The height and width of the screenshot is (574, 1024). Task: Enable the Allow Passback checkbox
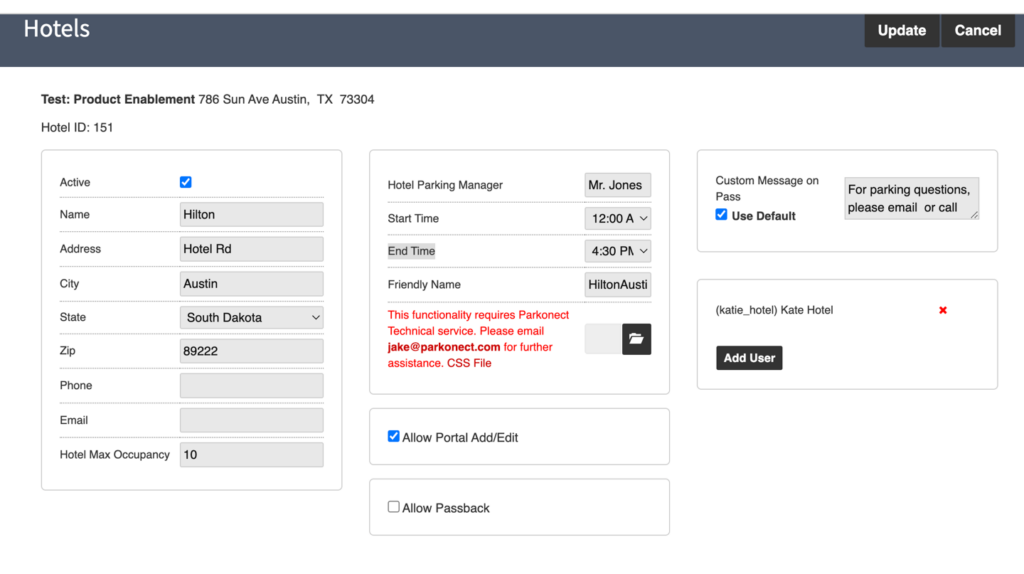pyautogui.click(x=394, y=507)
